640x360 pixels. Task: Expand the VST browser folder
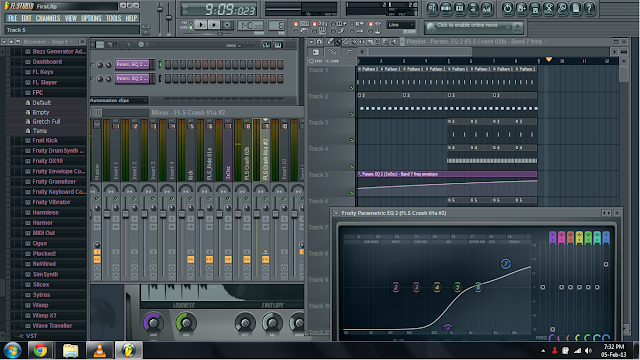tap(31, 336)
